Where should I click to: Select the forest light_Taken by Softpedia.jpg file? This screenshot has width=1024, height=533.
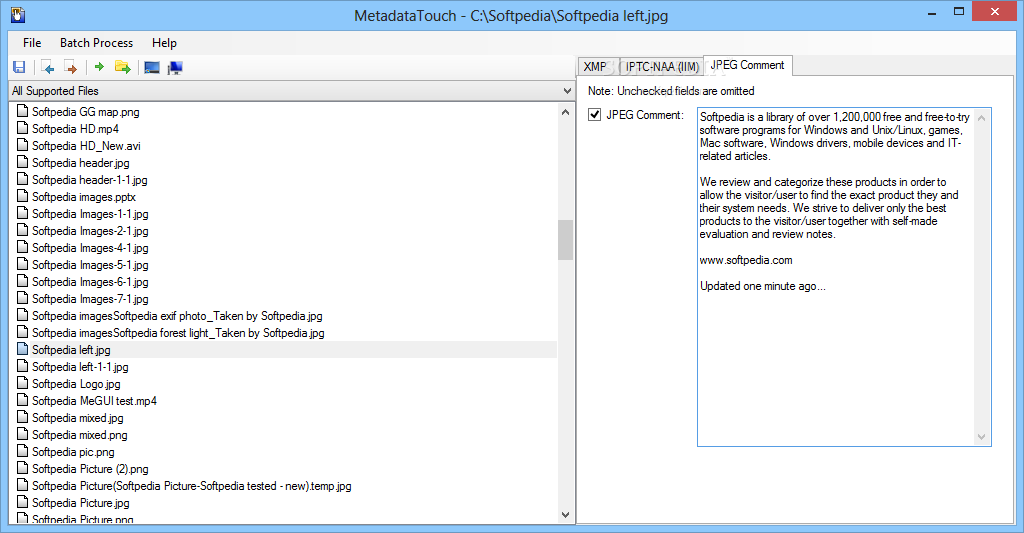178,332
